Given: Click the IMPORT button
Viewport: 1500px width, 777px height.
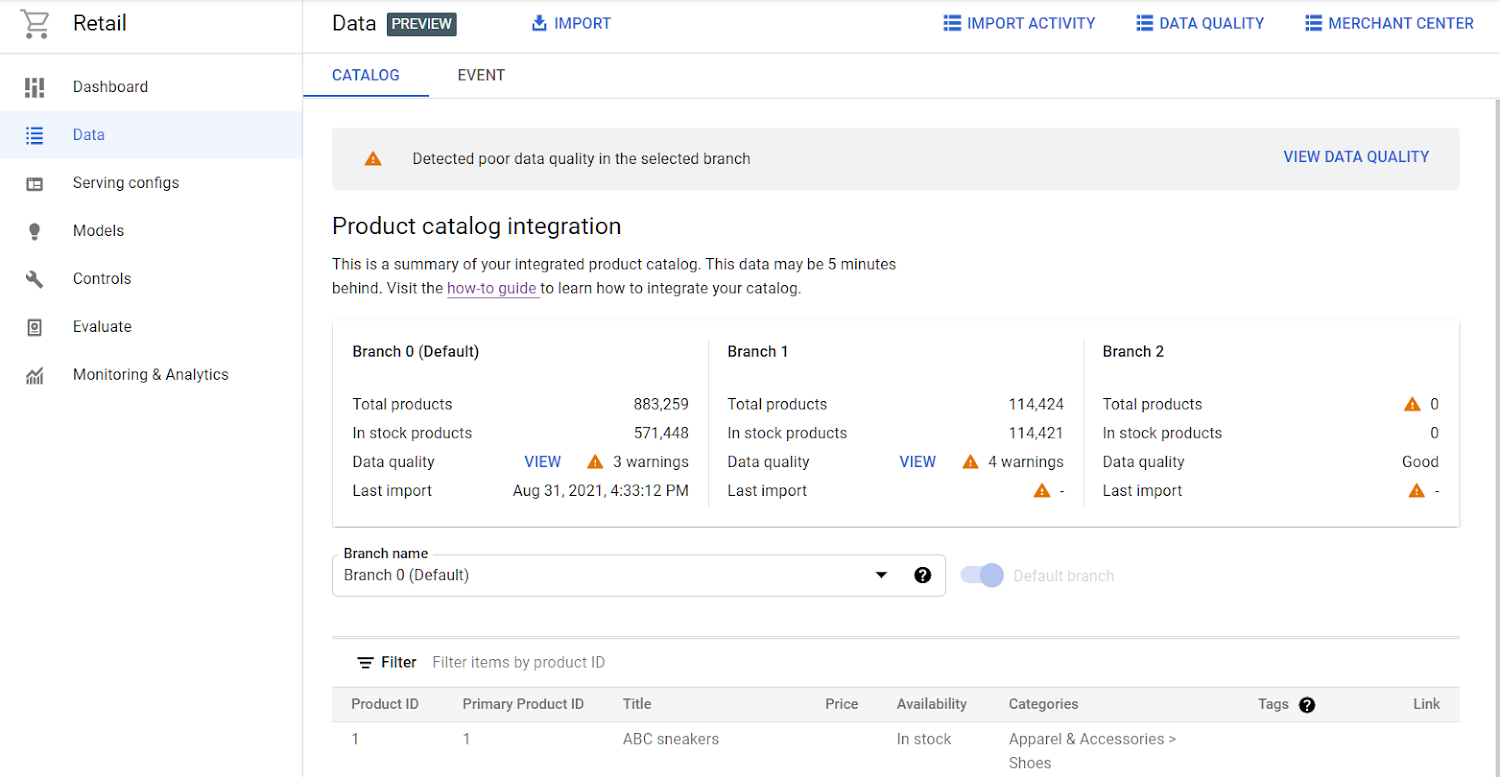Looking at the screenshot, I should (571, 23).
